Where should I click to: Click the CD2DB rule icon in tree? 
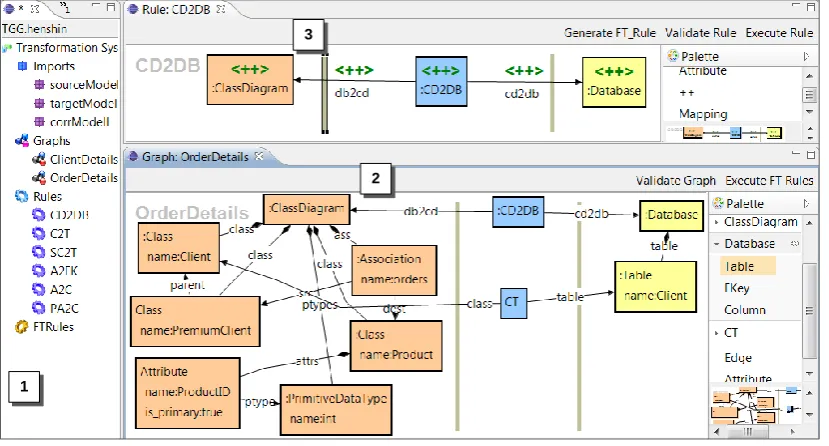(39, 215)
